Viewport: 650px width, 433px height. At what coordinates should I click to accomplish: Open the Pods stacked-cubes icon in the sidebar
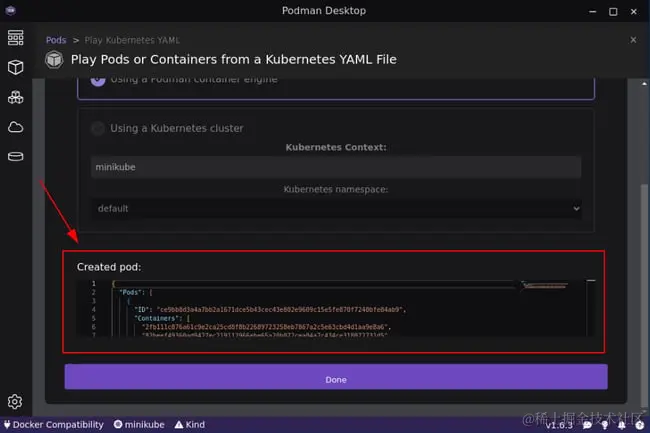click(x=15, y=97)
